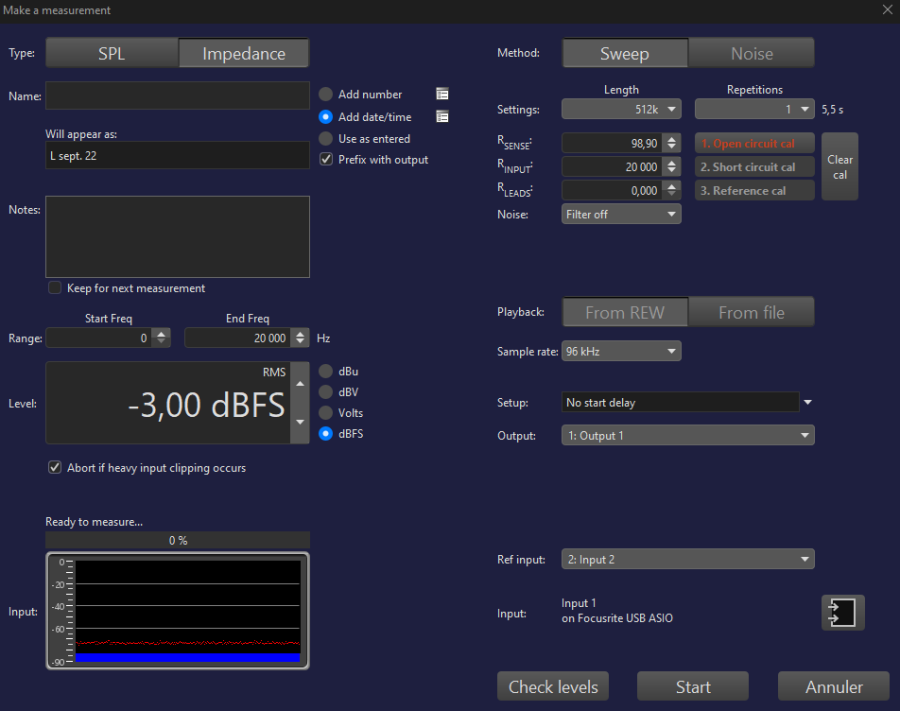This screenshot has height=711, width=900.
Task: Open the Add number settings icon
Action: pyautogui.click(x=442, y=94)
